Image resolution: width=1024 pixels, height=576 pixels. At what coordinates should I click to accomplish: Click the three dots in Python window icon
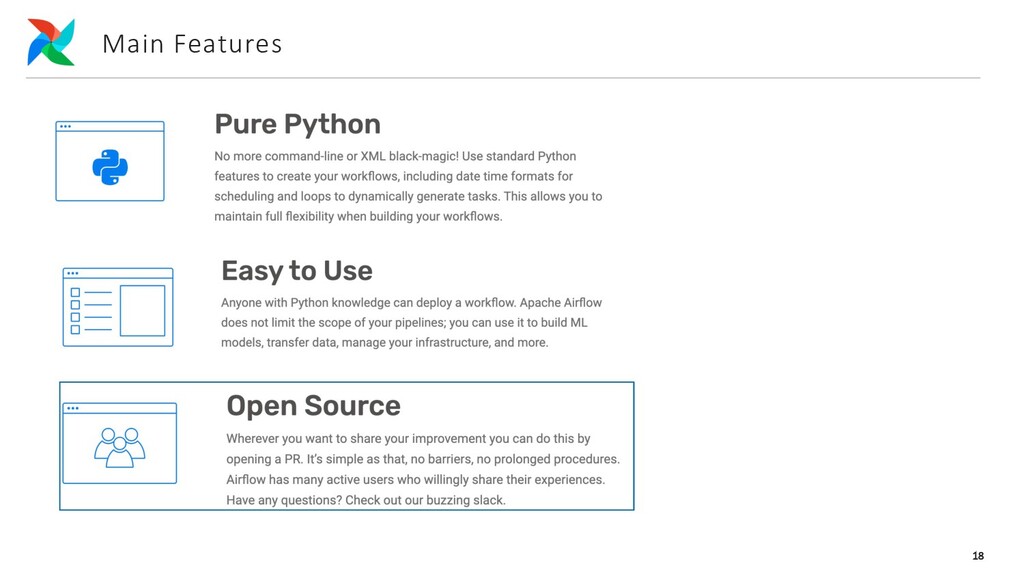coord(65,126)
